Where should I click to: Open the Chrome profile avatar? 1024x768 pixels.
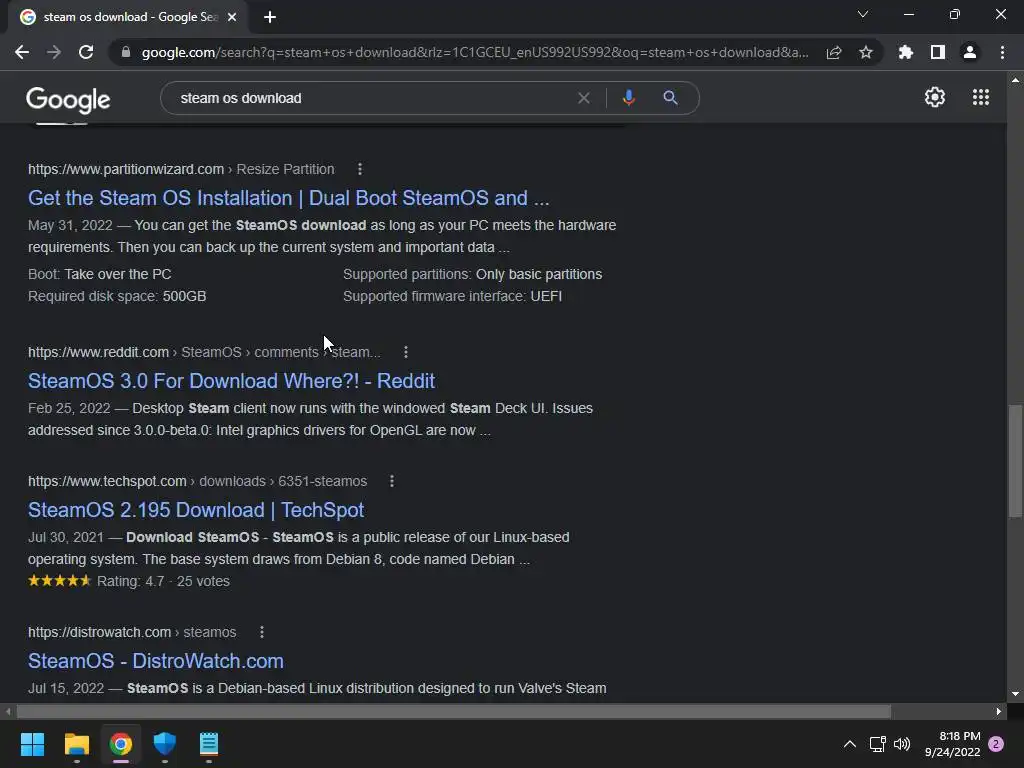(x=970, y=52)
